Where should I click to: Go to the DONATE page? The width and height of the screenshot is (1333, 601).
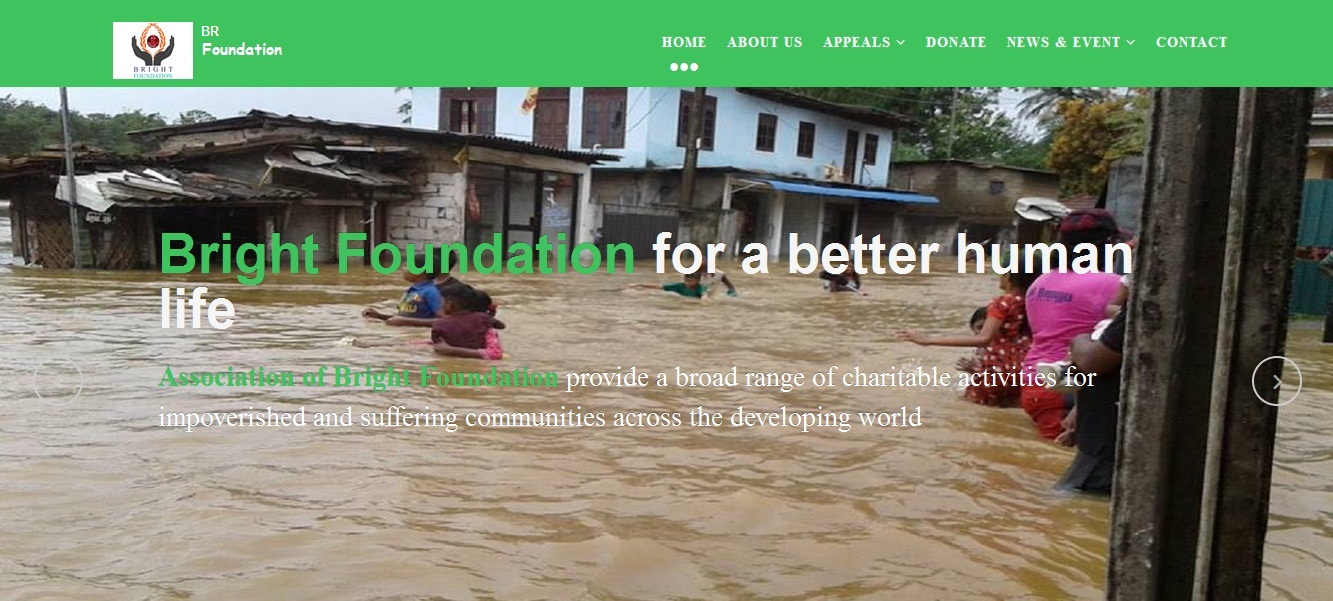coord(956,42)
